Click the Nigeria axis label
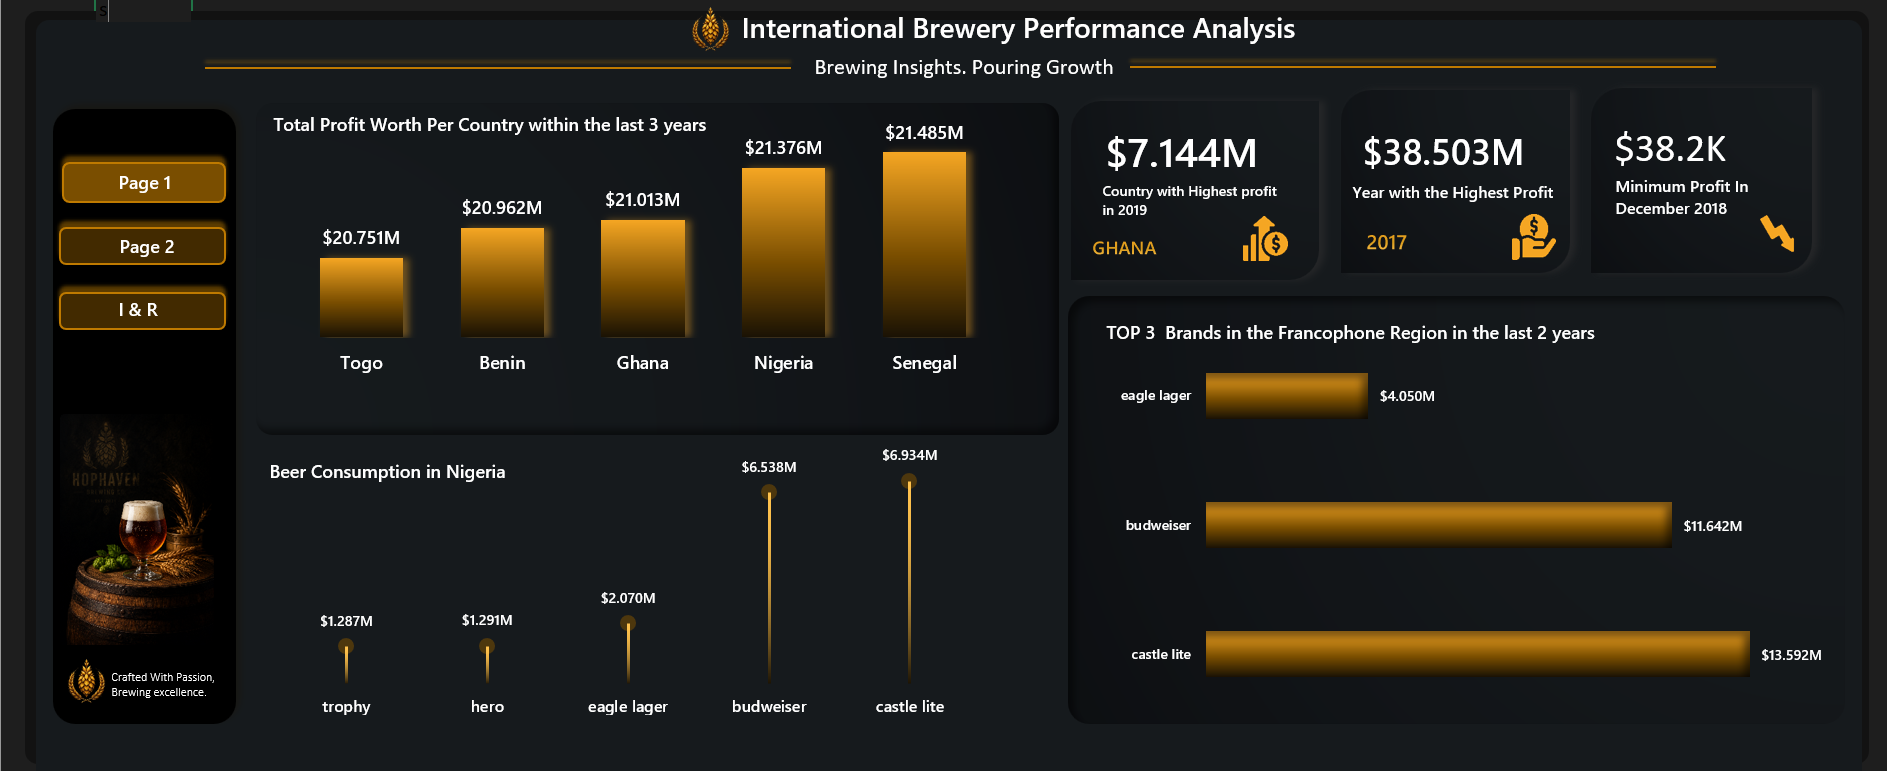Image resolution: width=1887 pixels, height=771 pixels. [x=783, y=363]
